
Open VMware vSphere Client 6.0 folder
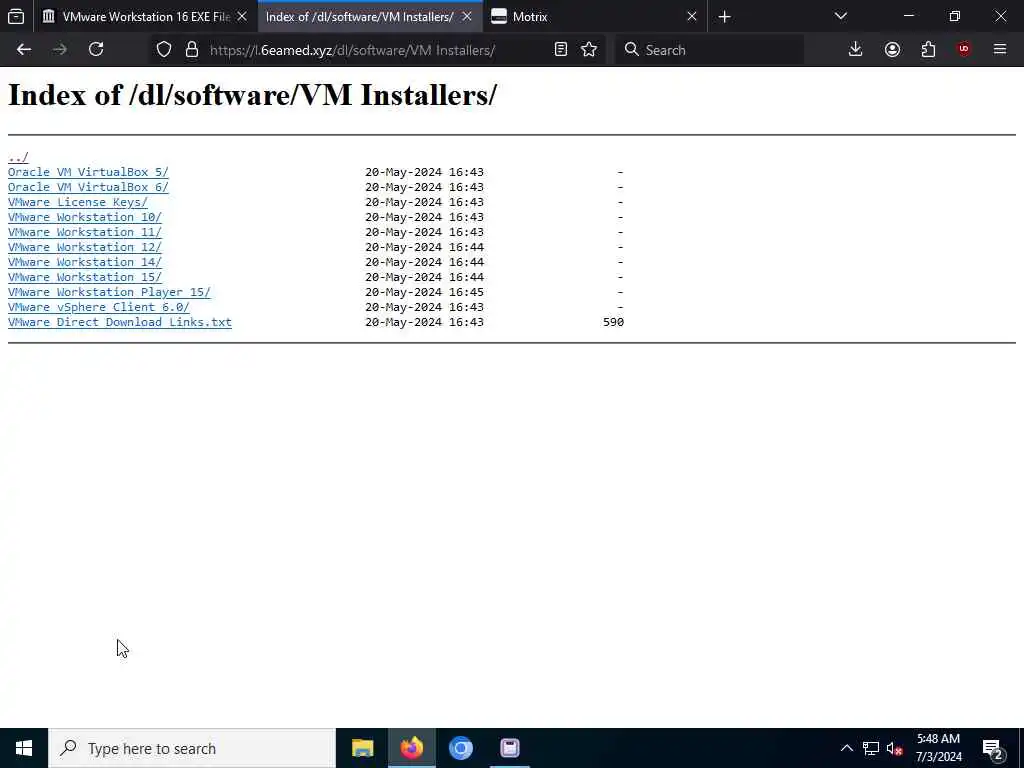(99, 308)
